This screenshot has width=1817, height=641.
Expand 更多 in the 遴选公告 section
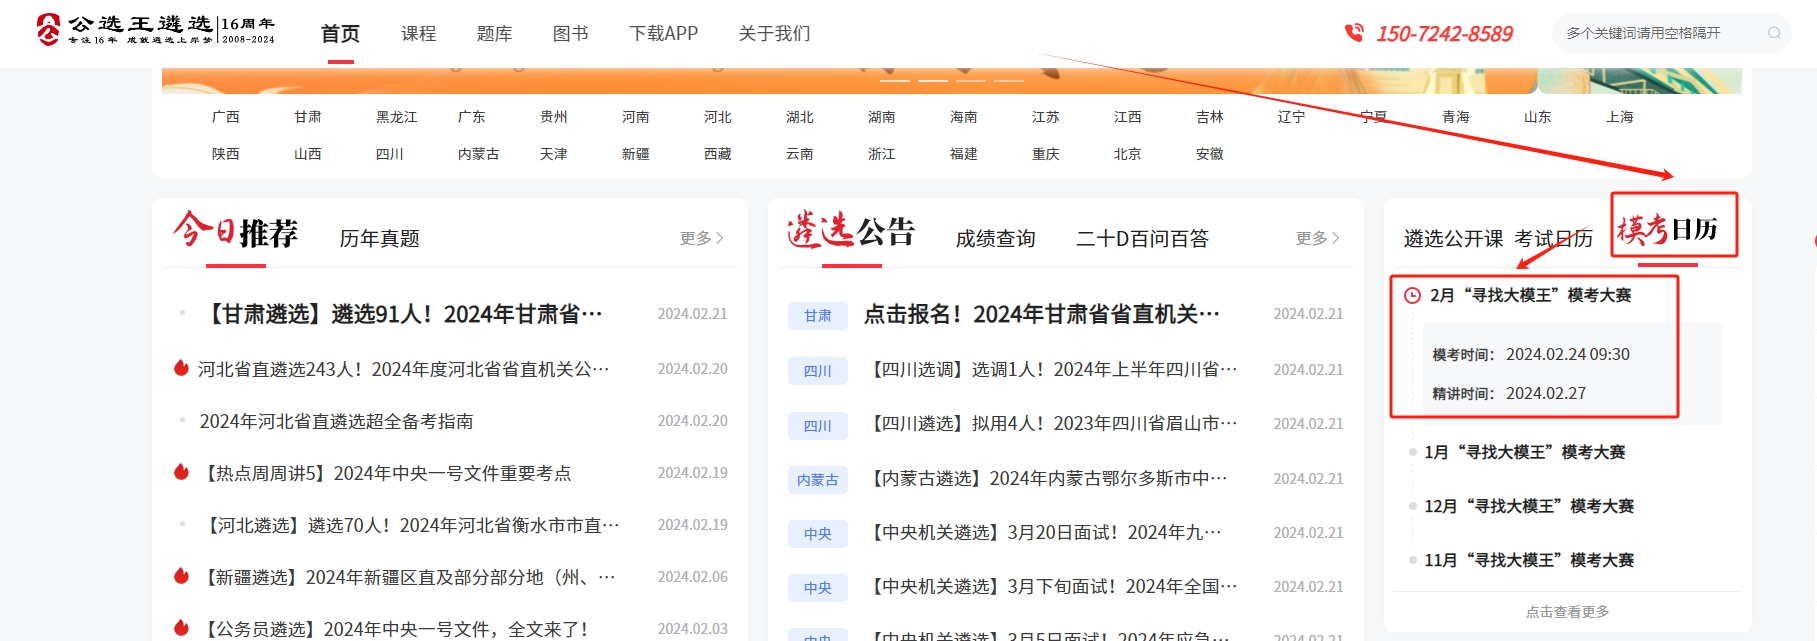(1317, 238)
